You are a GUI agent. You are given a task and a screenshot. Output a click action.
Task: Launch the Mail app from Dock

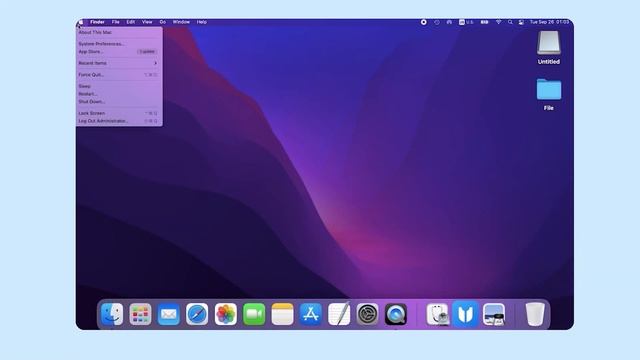click(x=169, y=314)
